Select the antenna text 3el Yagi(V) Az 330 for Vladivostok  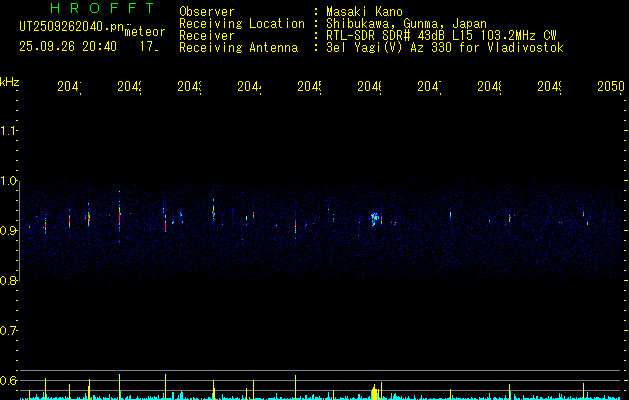[x=445, y=48]
